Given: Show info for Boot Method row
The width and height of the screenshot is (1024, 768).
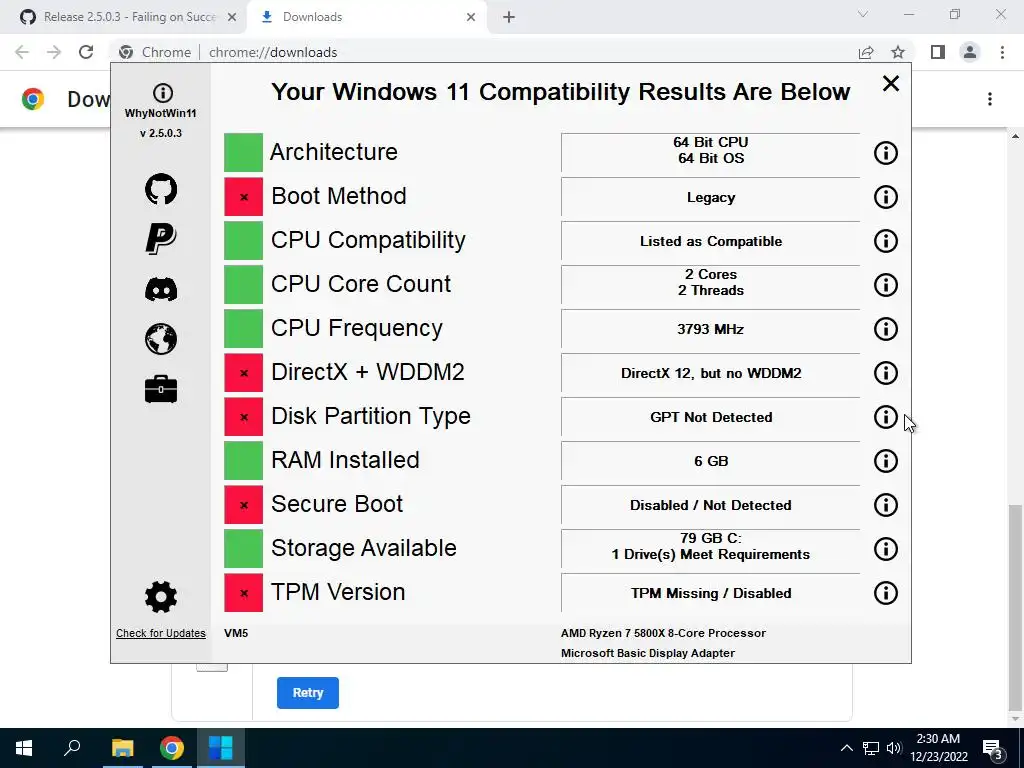Looking at the screenshot, I should point(886,197).
